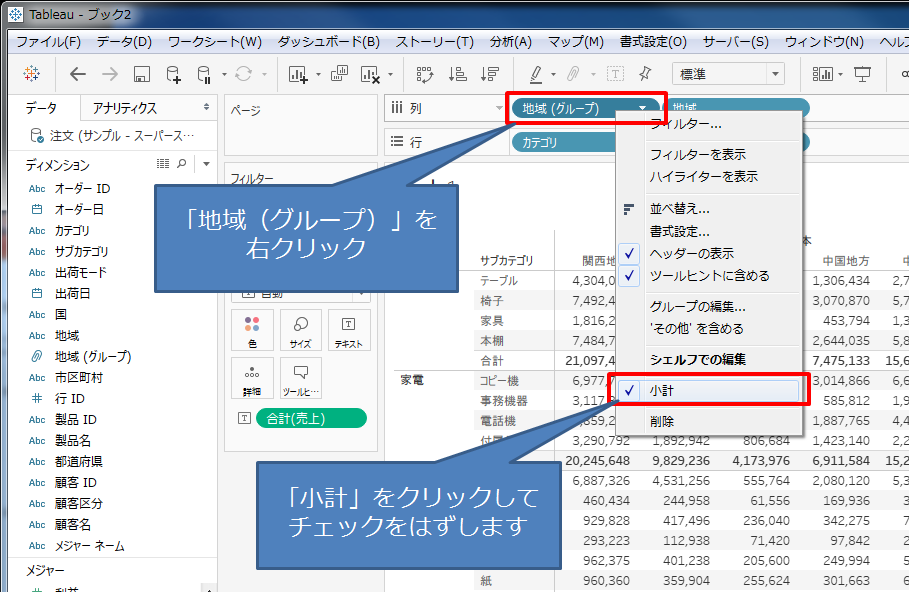Click the undo back arrow
Screen dimensions: 909x592
click(78, 74)
